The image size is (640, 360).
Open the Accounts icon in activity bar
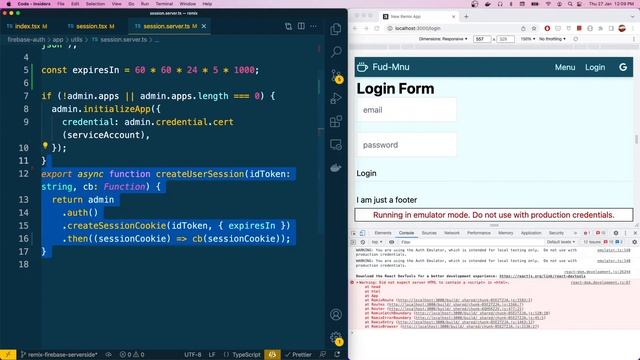pos(336,315)
